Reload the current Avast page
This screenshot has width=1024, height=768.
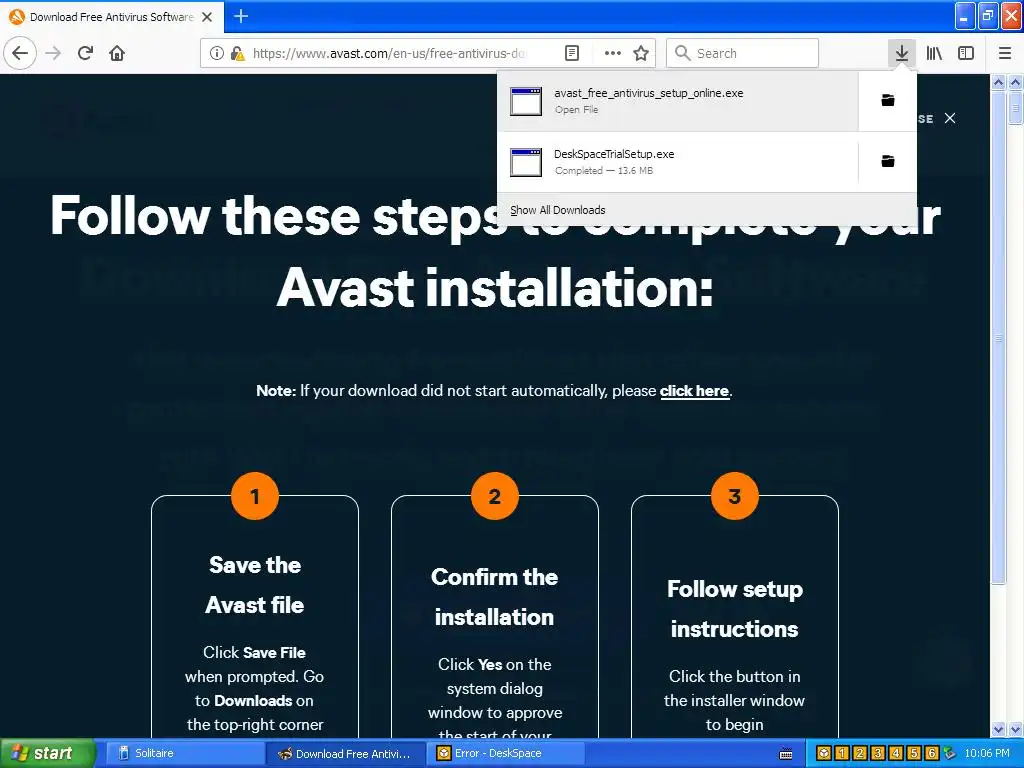click(86, 53)
